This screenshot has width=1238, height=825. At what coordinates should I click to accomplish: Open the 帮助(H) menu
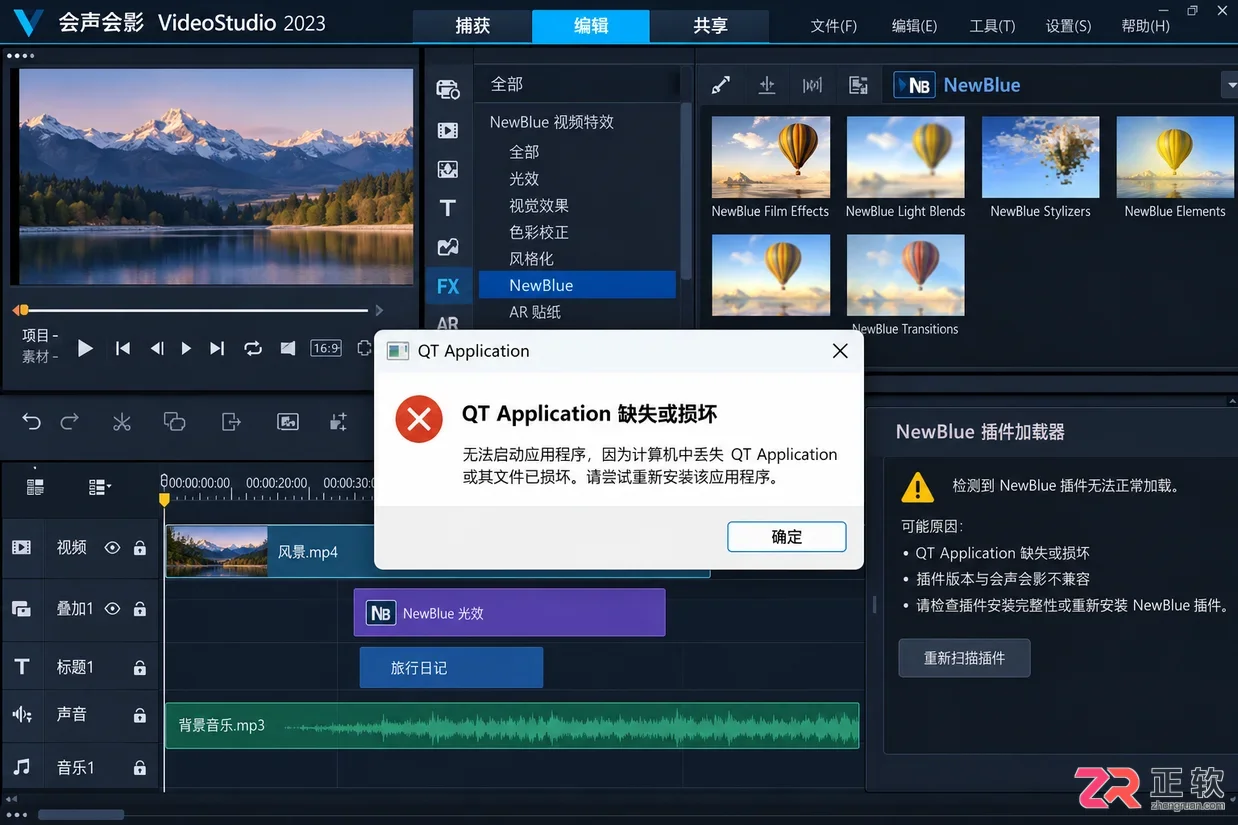click(x=1146, y=26)
